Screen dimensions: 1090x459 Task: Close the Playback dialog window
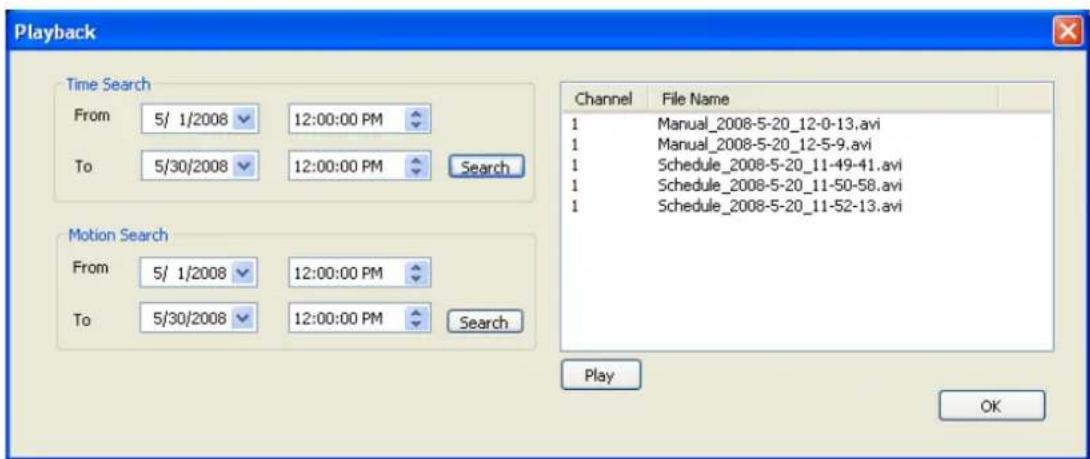pos(1068,32)
